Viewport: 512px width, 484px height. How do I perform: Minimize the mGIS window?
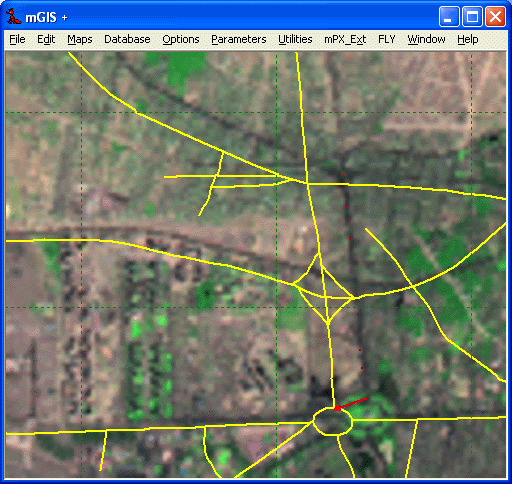click(x=449, y=16)
